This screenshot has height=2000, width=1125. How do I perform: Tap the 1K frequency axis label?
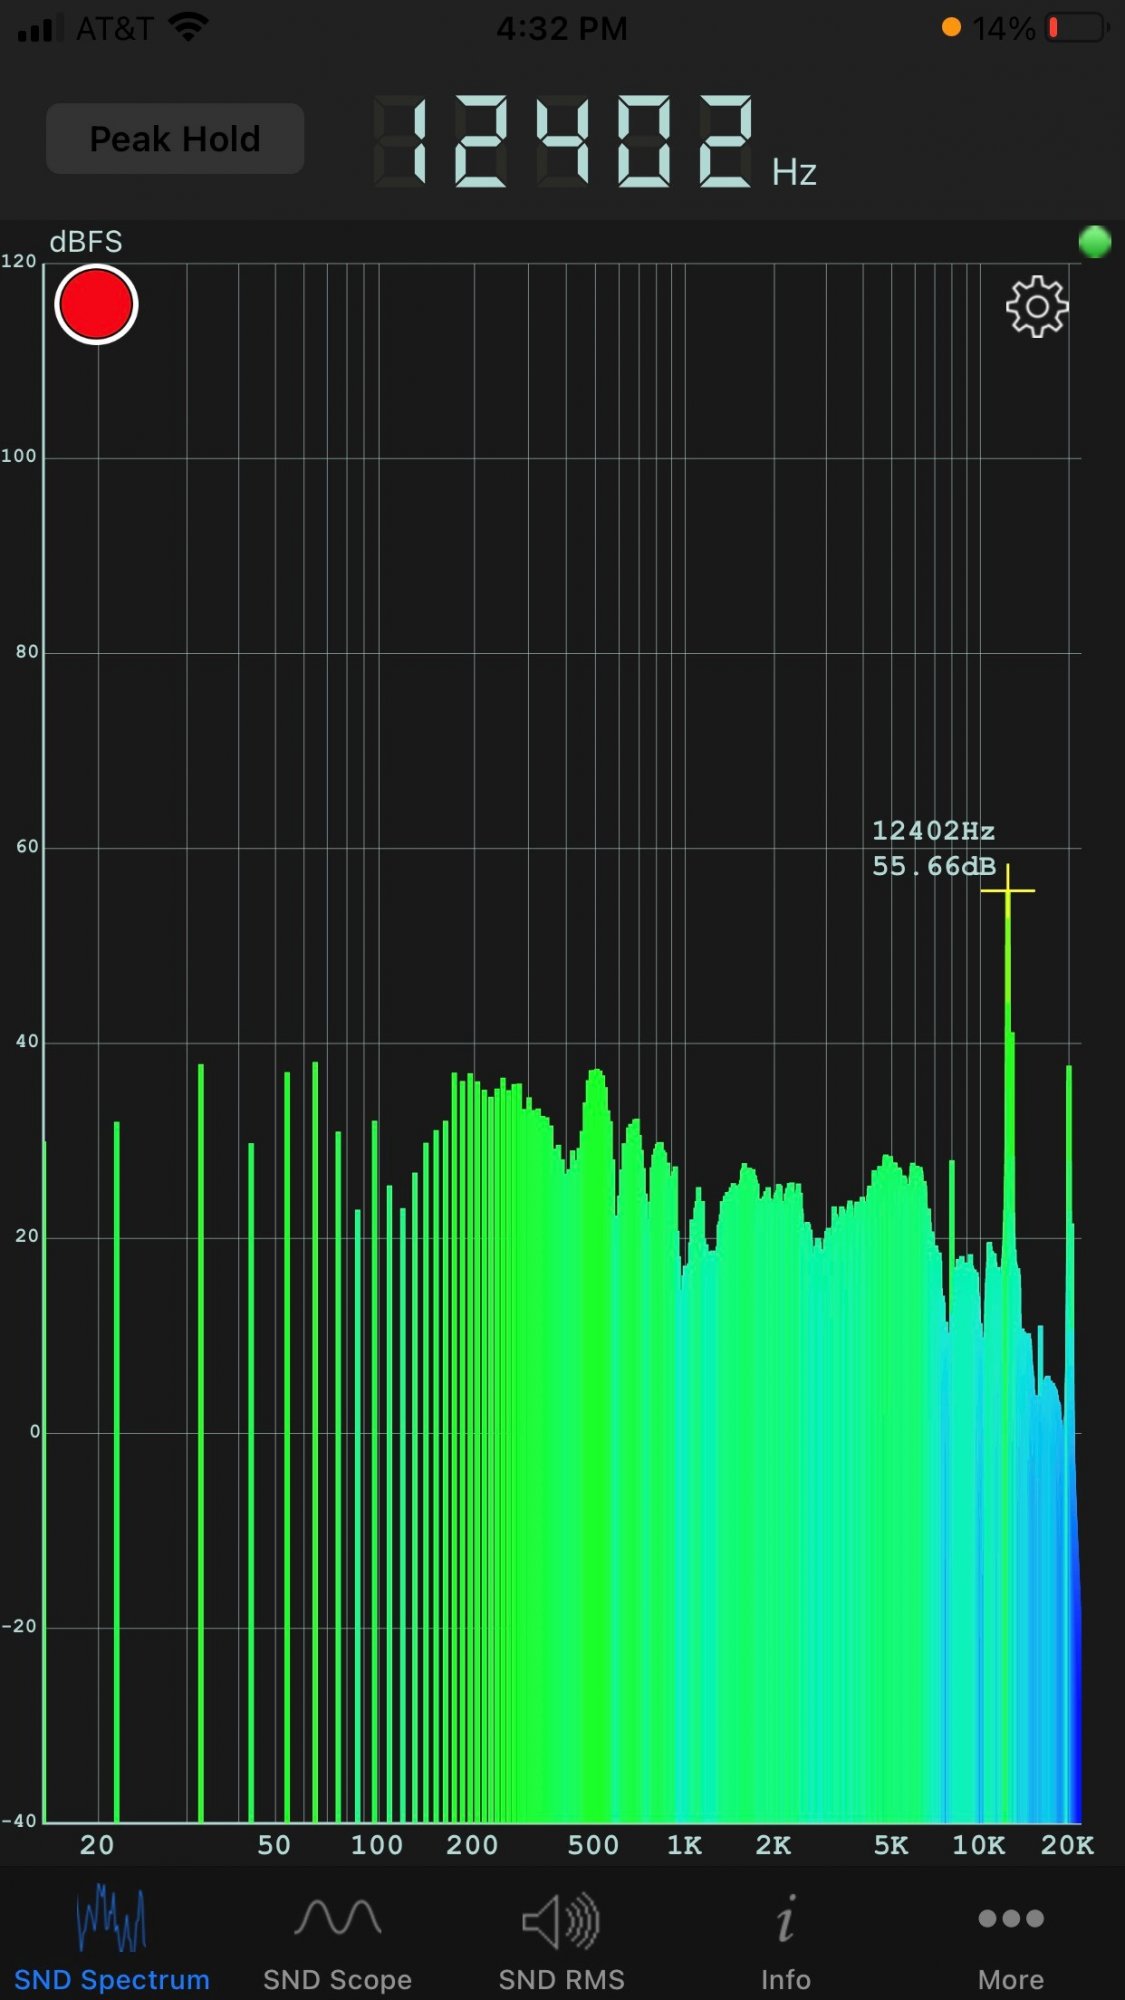point(684,1845)
